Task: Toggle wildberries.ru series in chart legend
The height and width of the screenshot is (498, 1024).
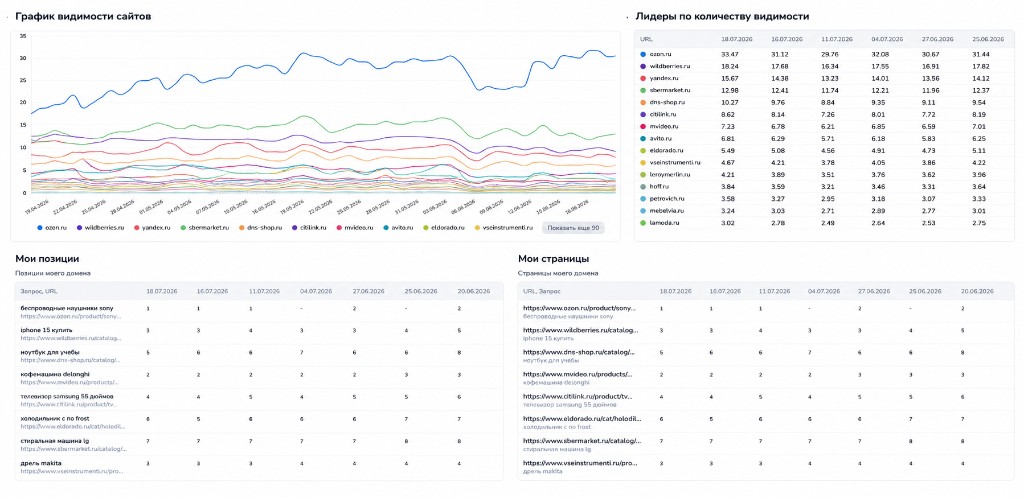Action: click(x=100, y=228)
